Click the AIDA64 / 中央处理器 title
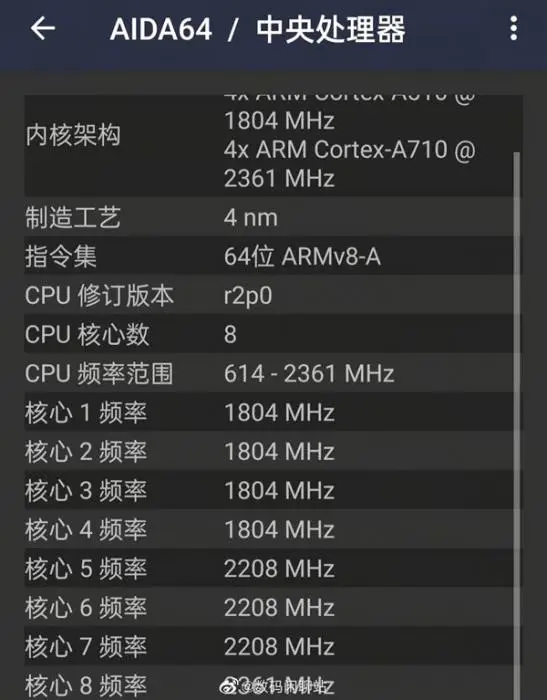 (x=257, y=29)
